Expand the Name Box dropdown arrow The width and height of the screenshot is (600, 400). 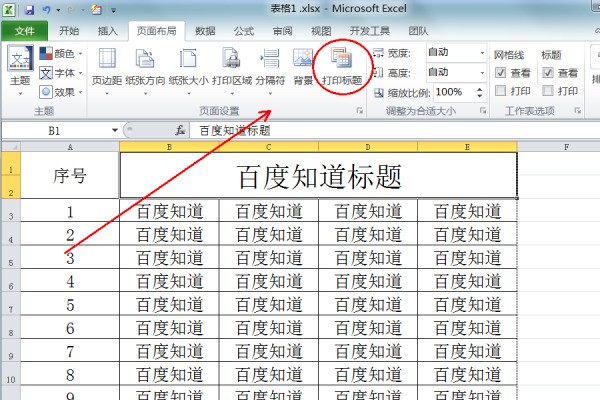[114, 131]
